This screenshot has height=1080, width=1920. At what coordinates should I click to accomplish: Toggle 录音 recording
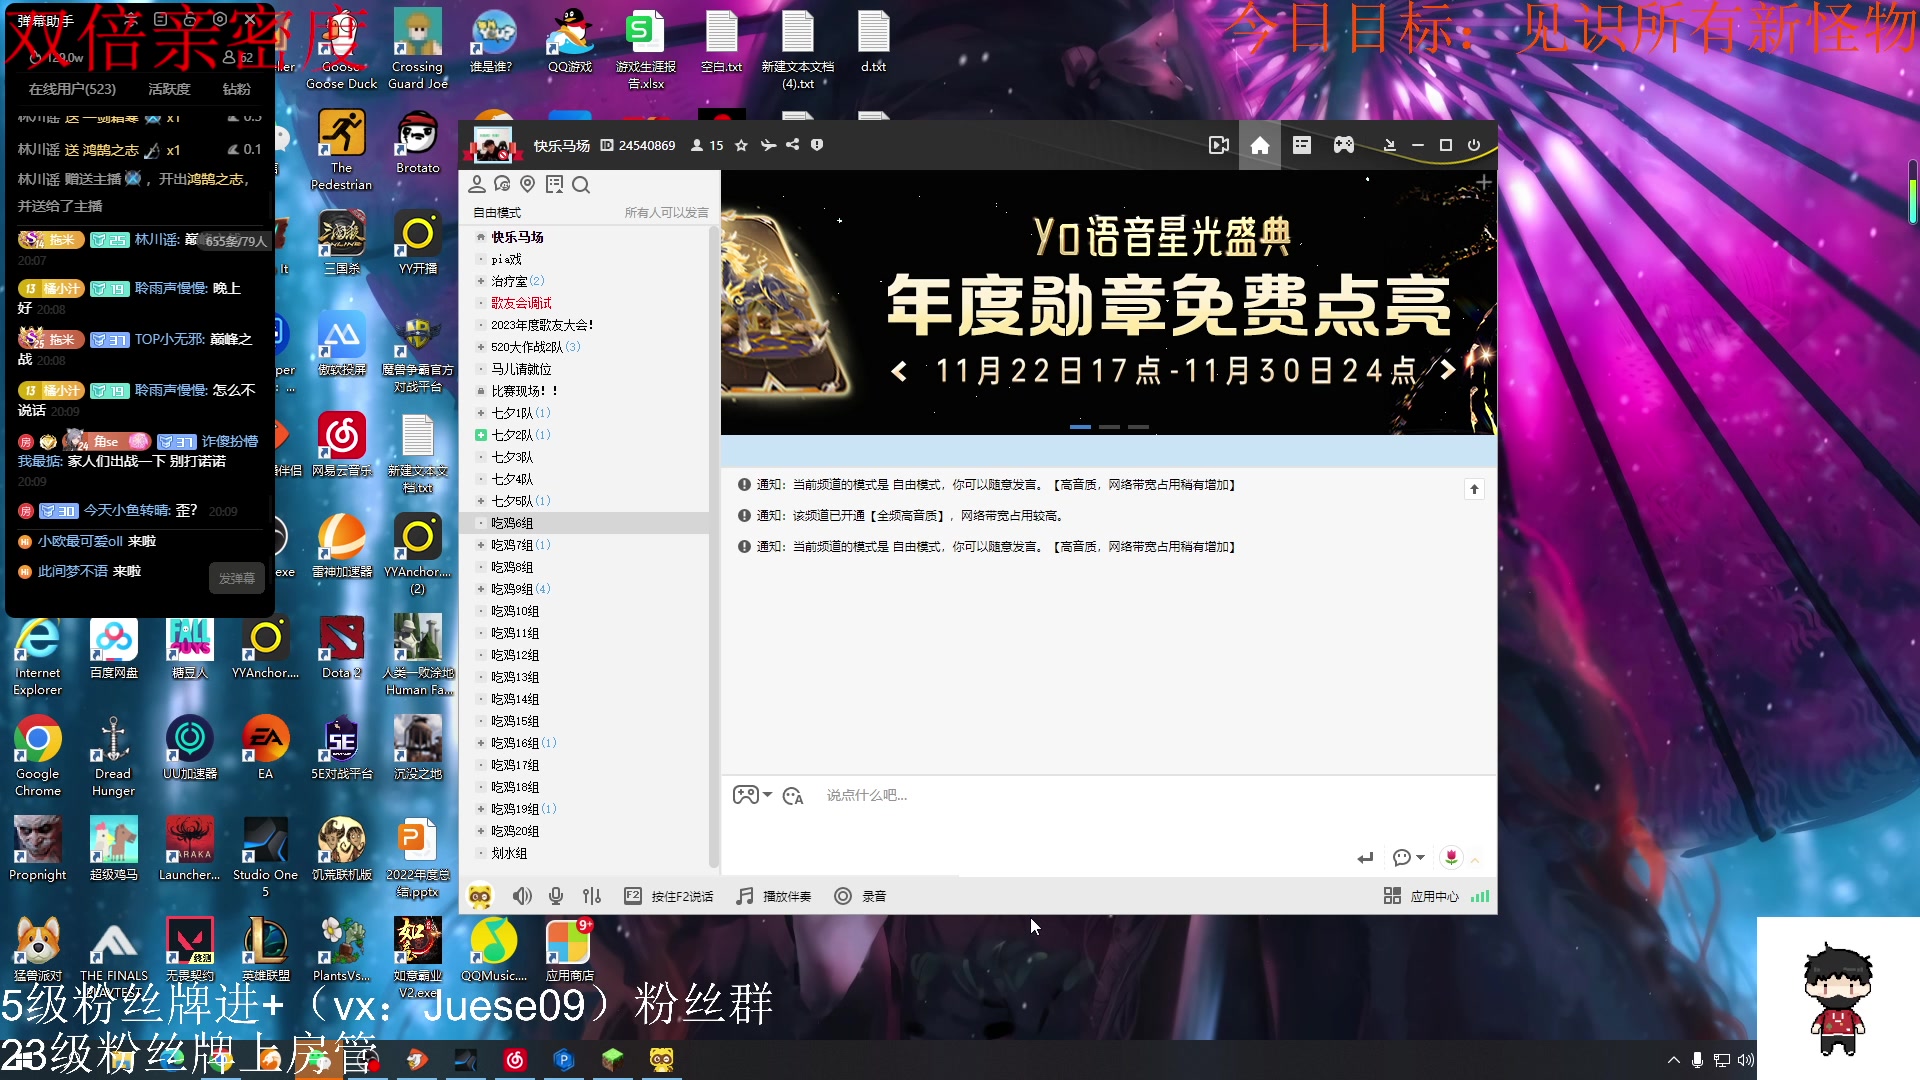click(x=860, y=896)
